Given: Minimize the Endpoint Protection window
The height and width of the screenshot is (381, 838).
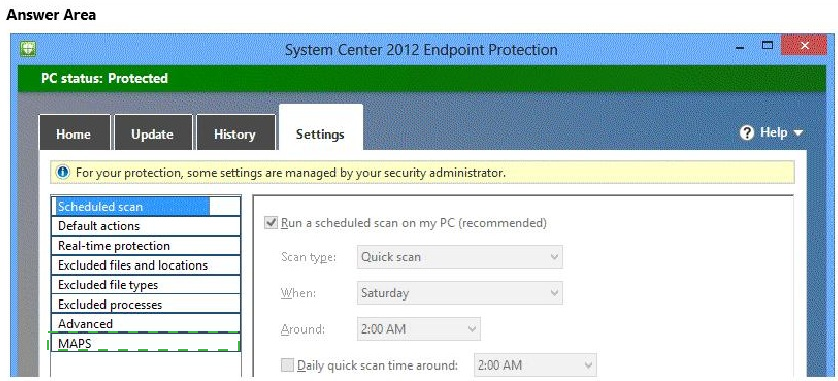Looking at the screenshot, I should pos(740,48).
